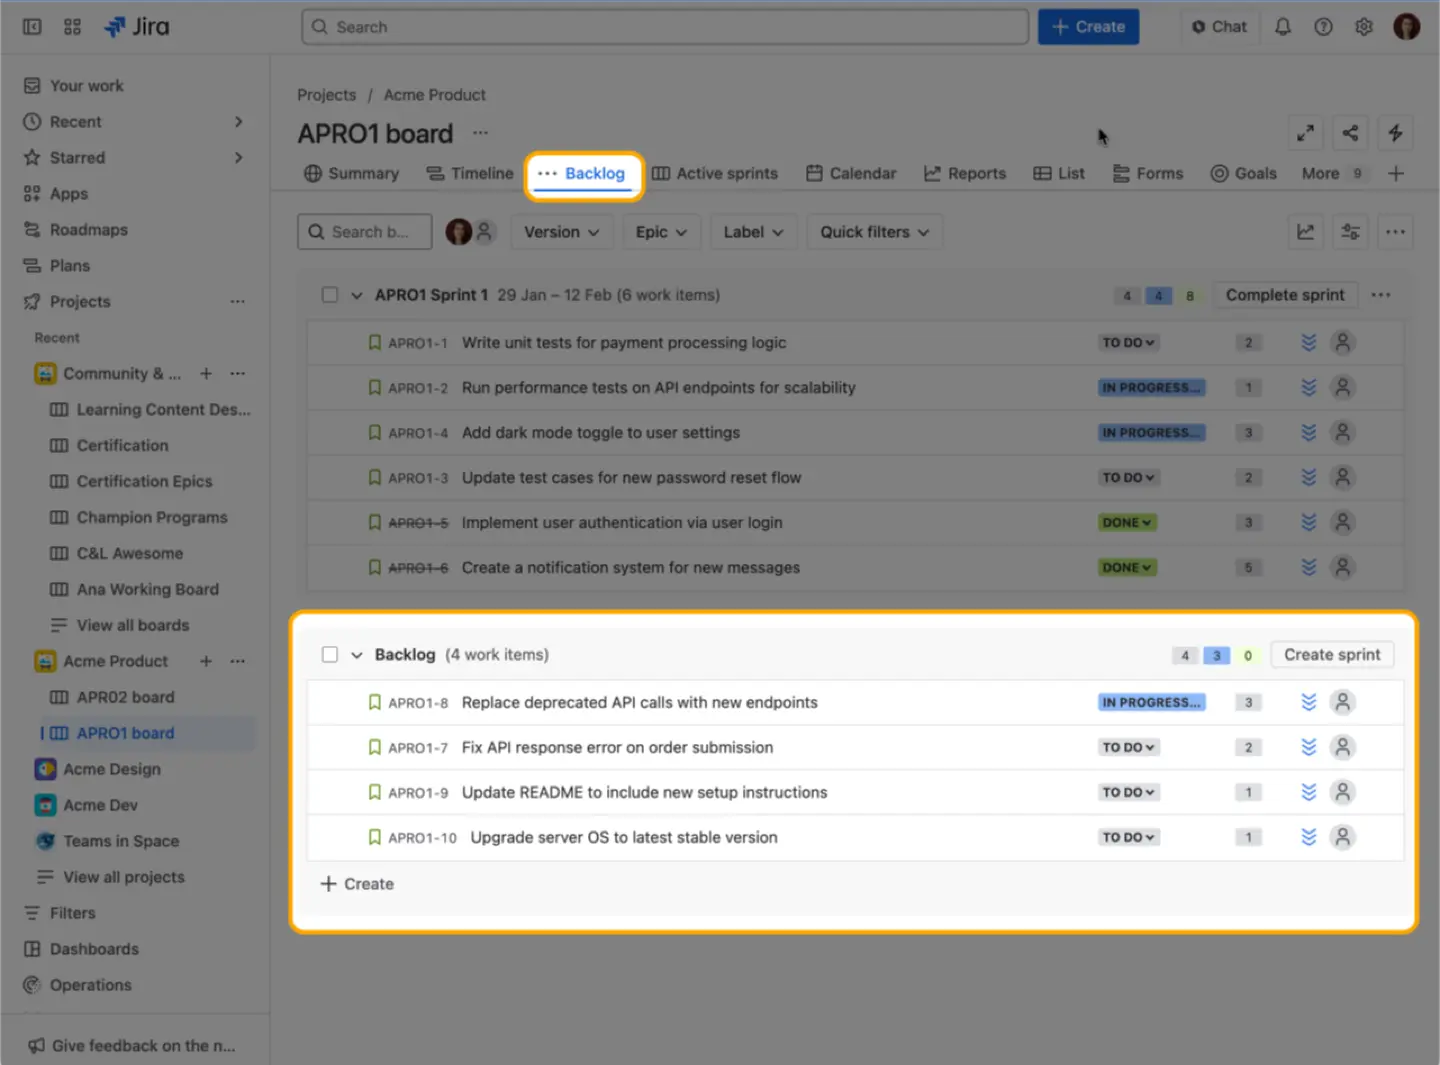Click the Complete sprint button
Viewport: 1440px width, 1065px height.
click(1285, 294)
